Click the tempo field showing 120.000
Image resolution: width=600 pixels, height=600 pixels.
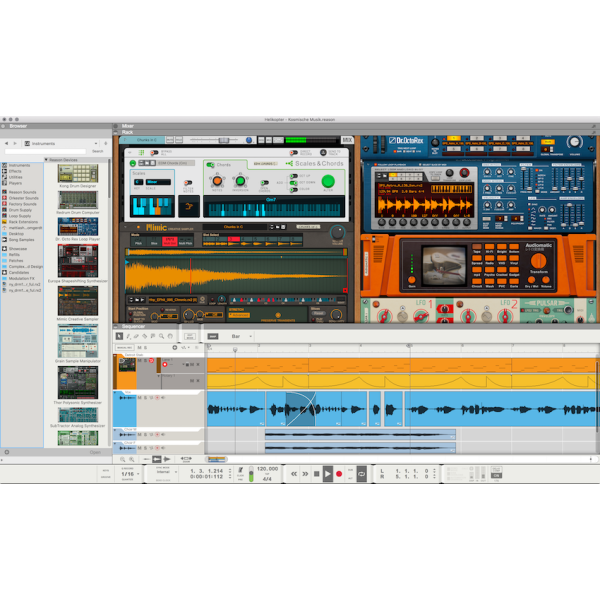pos(267,468)
